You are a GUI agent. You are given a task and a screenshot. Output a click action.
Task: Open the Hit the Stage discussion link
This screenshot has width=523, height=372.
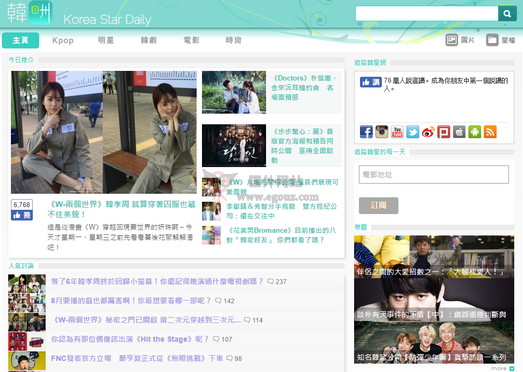tap(130, 339)
